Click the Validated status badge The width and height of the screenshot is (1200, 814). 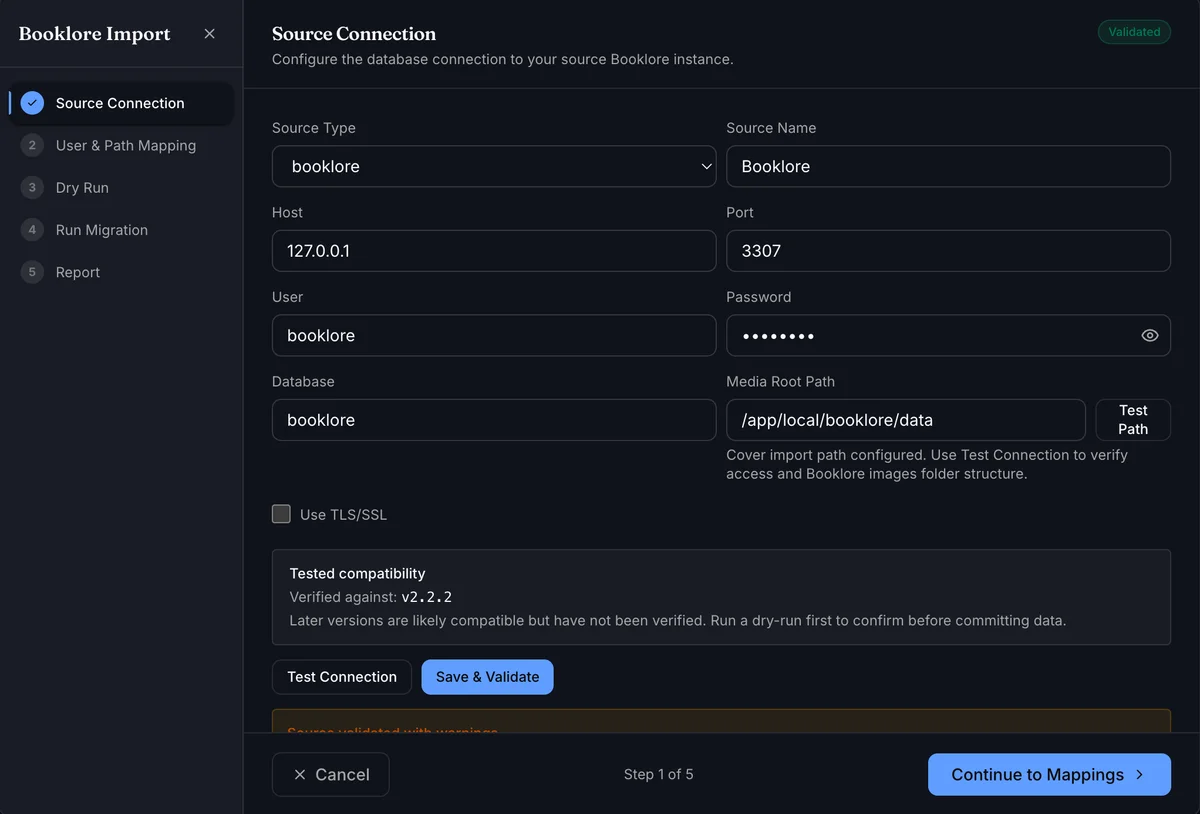tap(1134, 32)
